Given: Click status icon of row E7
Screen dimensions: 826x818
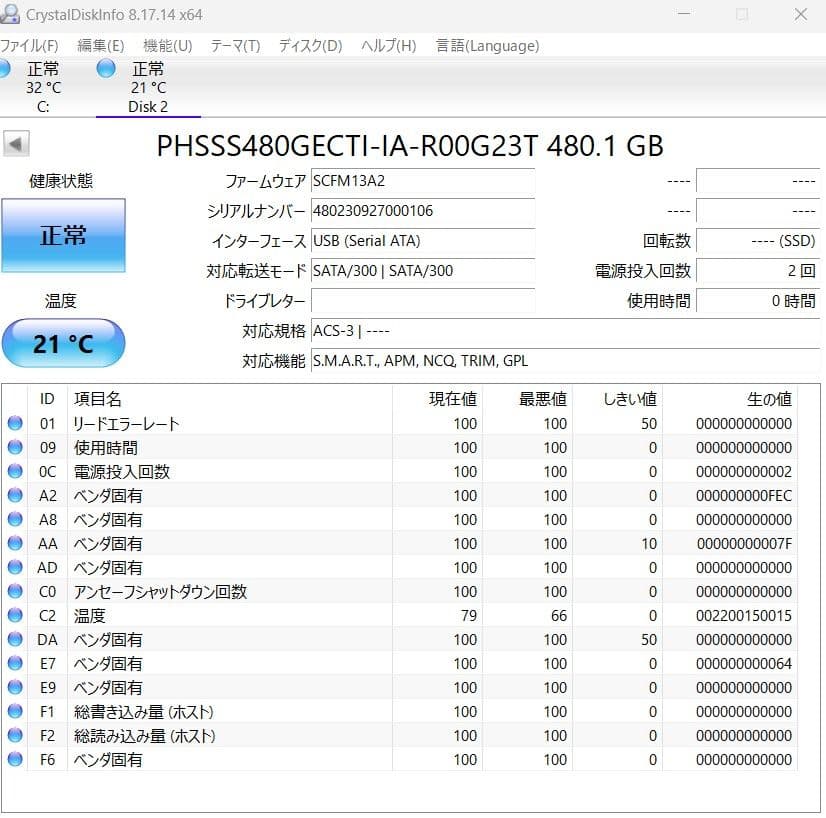Looking at the screenshot, I should pos(15,663).
